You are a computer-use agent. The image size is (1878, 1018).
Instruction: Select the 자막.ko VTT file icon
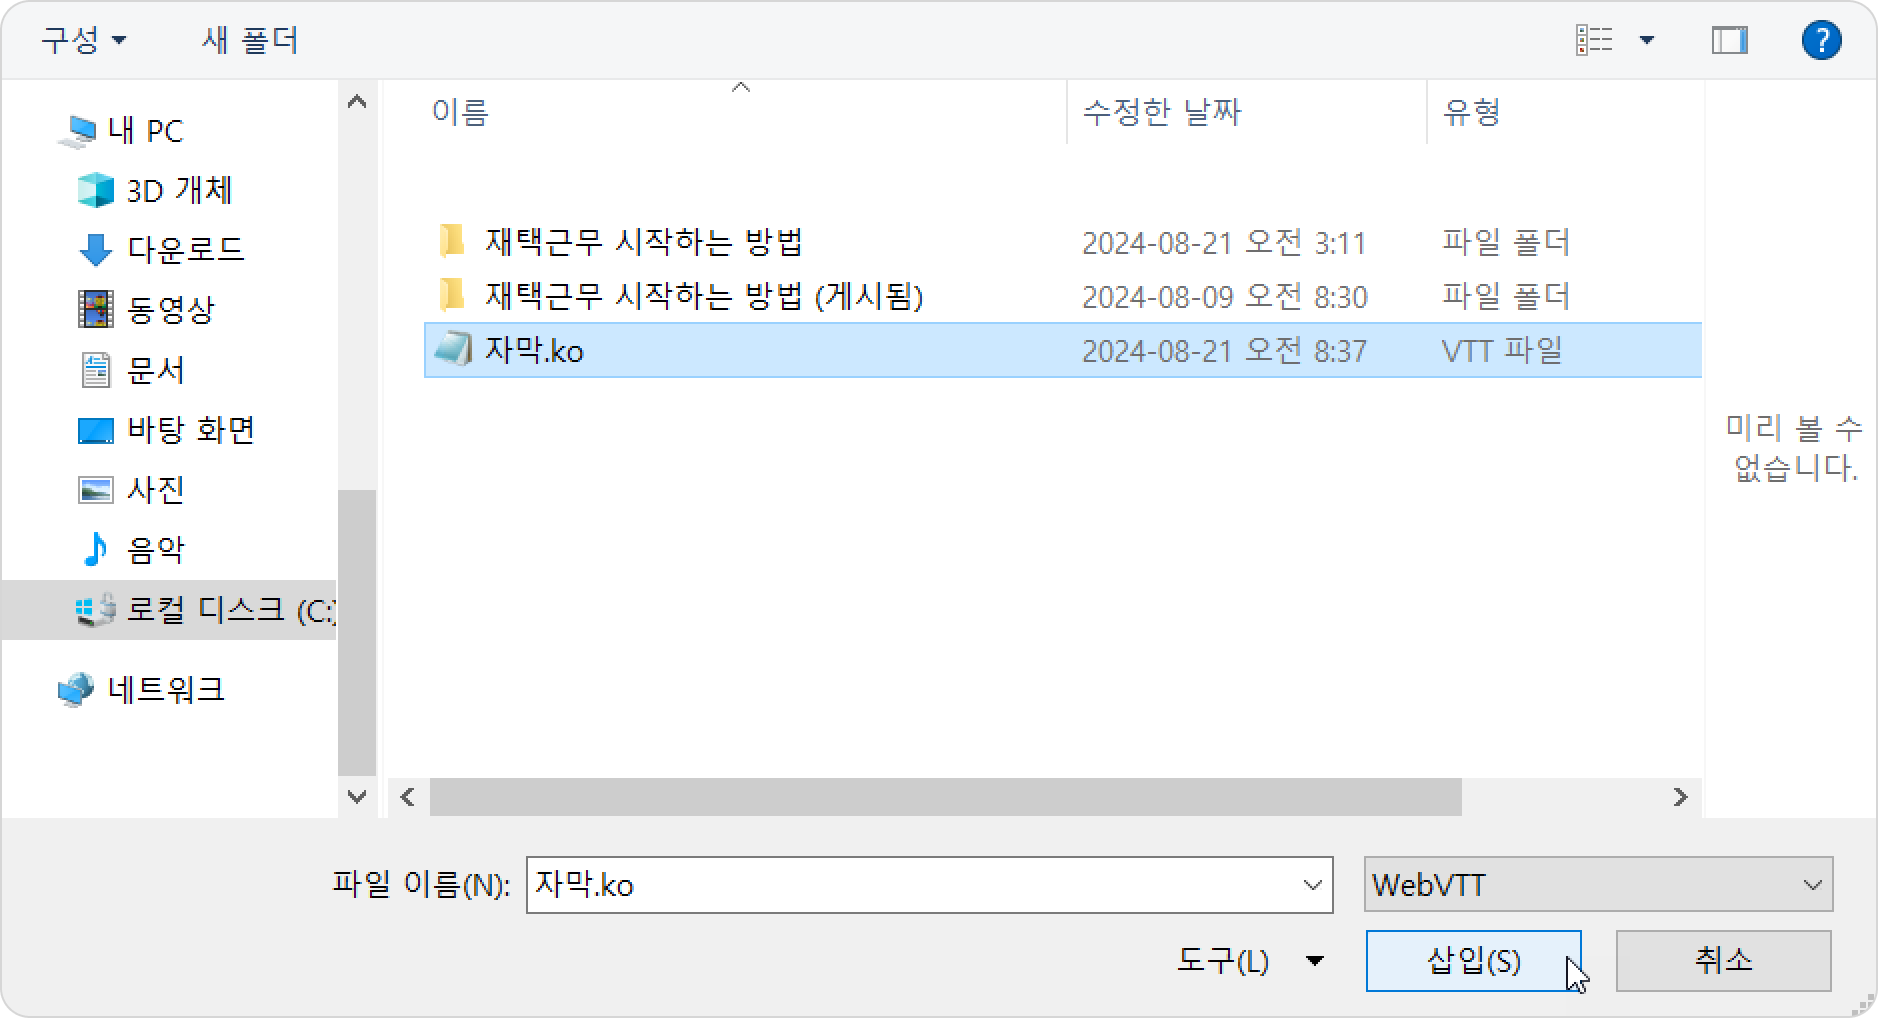[x=453, y=350]
